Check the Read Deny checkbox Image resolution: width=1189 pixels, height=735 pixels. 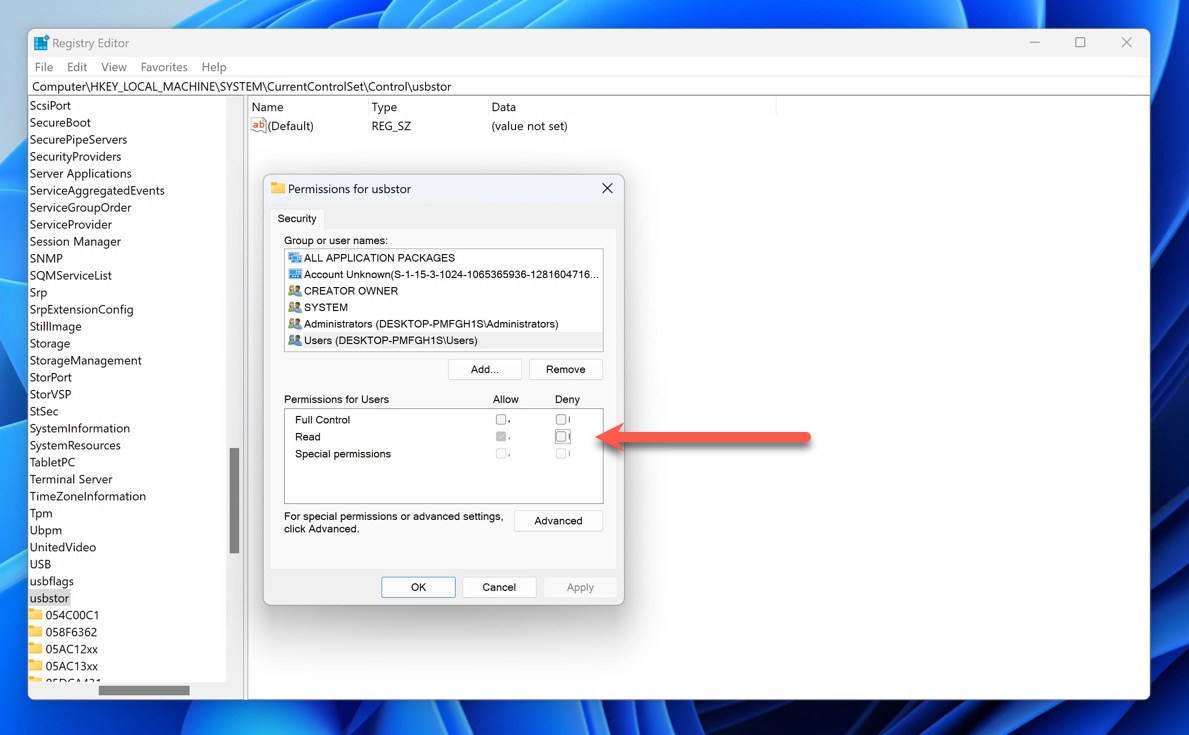[x=561, y=436]
